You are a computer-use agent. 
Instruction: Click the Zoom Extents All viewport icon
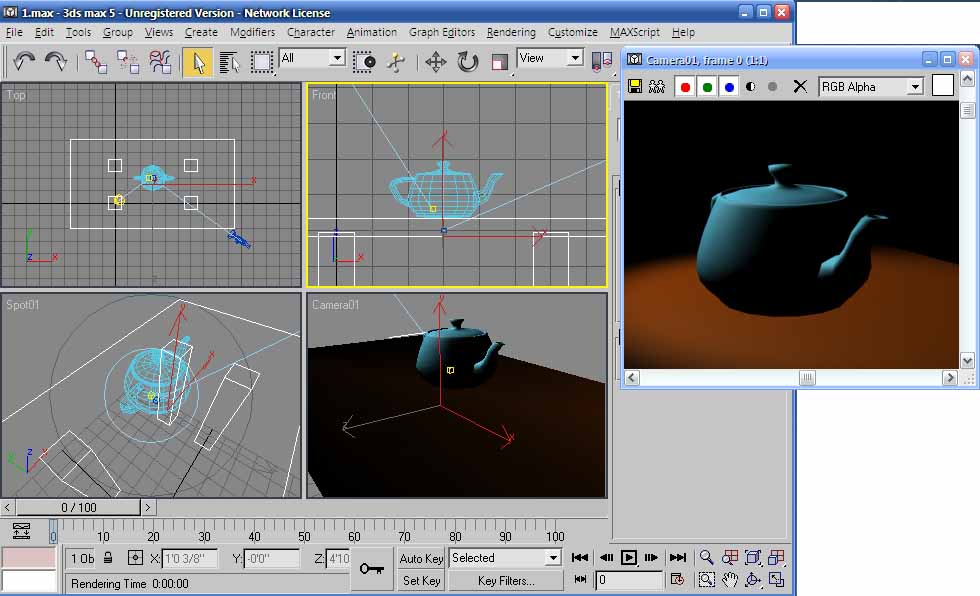pos(776,557)
